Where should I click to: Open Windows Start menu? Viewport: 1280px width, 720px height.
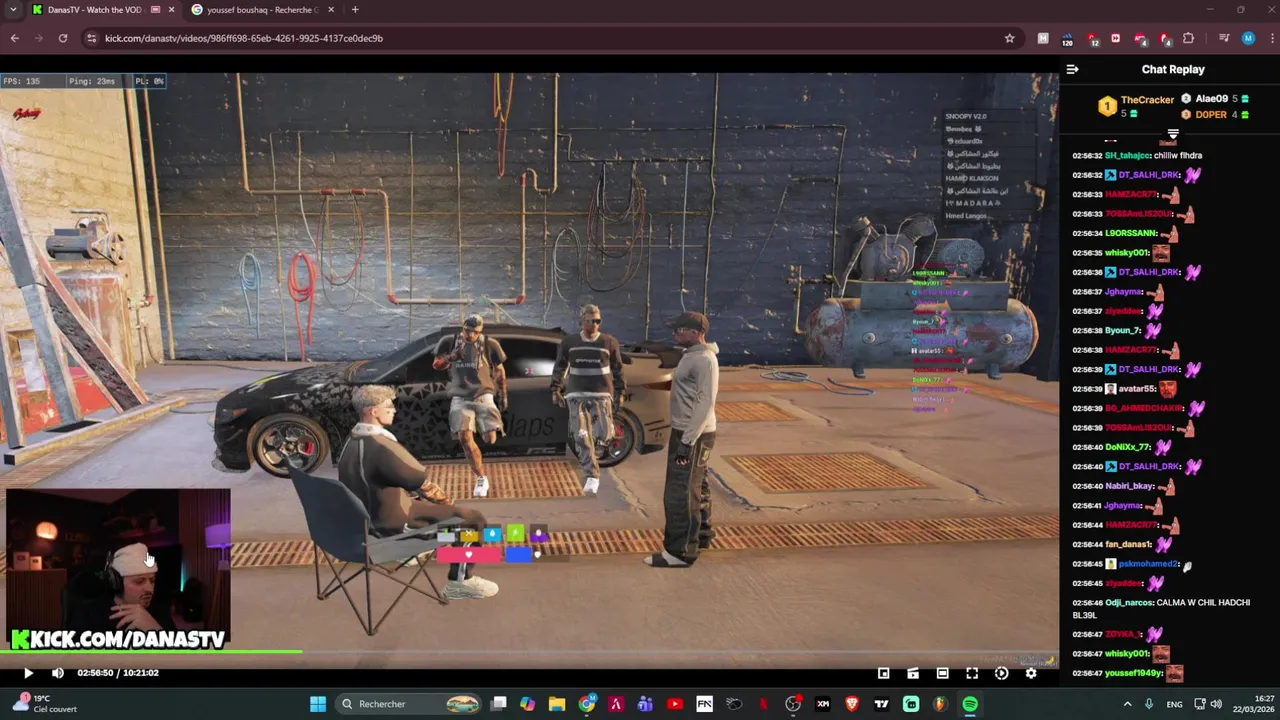[317, 704]
